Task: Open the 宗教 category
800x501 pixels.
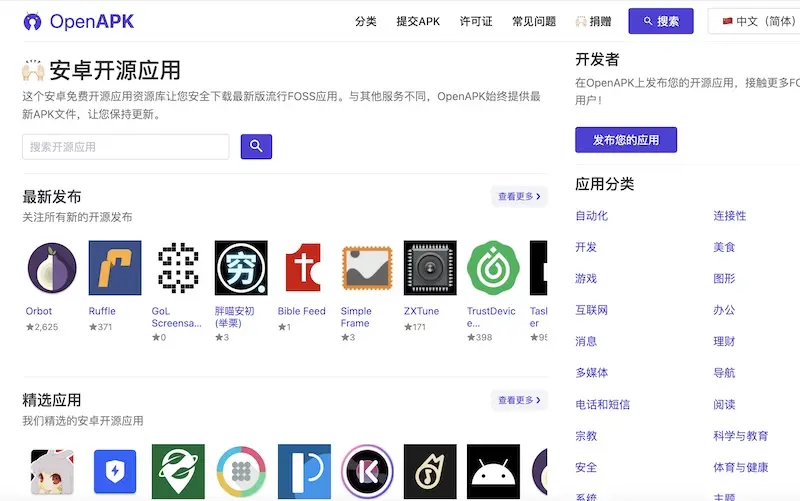Action: [x=586, y=436]
